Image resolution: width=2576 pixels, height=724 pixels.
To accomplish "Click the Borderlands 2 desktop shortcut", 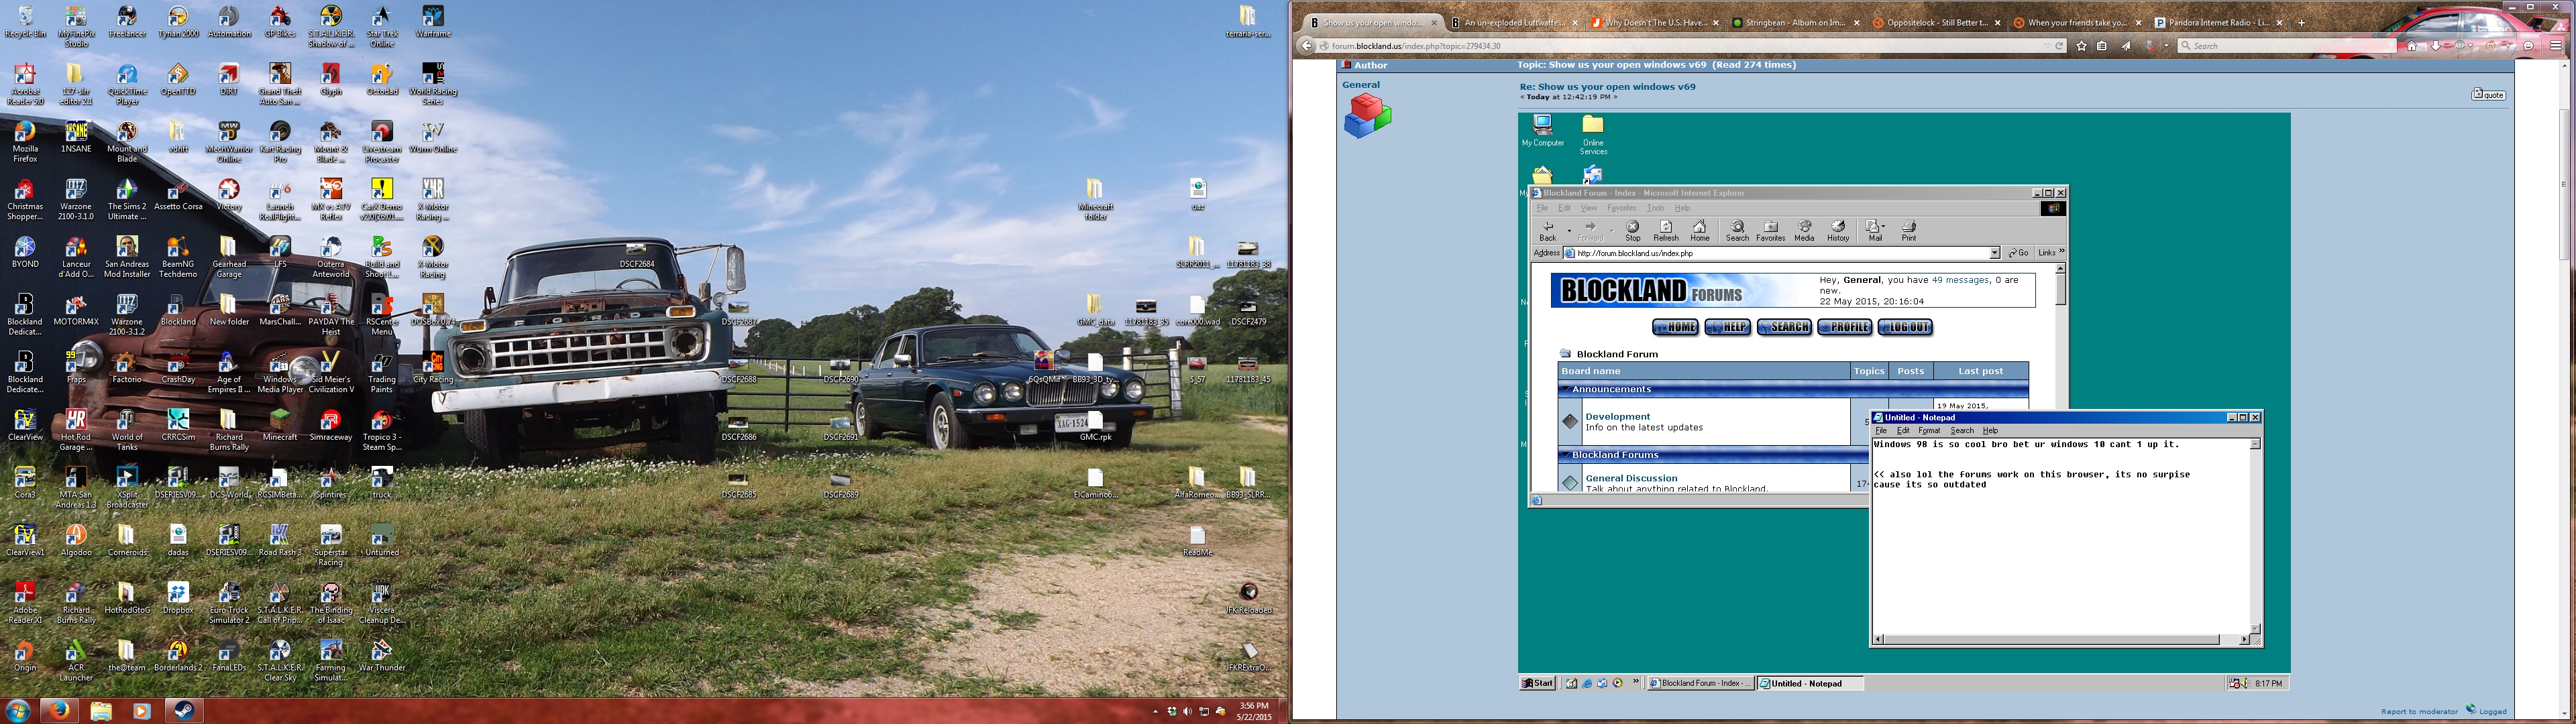I will click(178, 655).
